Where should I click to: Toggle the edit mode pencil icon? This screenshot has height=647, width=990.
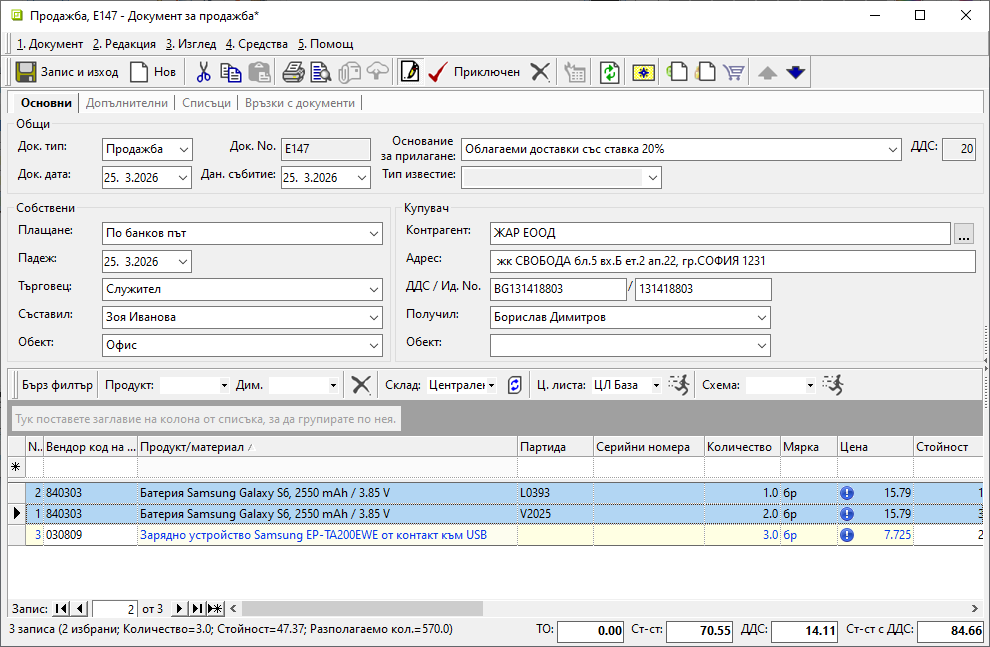coord(409,72)
